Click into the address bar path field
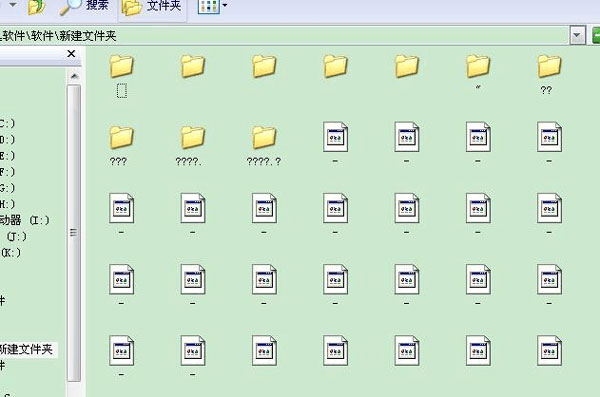 284,36
